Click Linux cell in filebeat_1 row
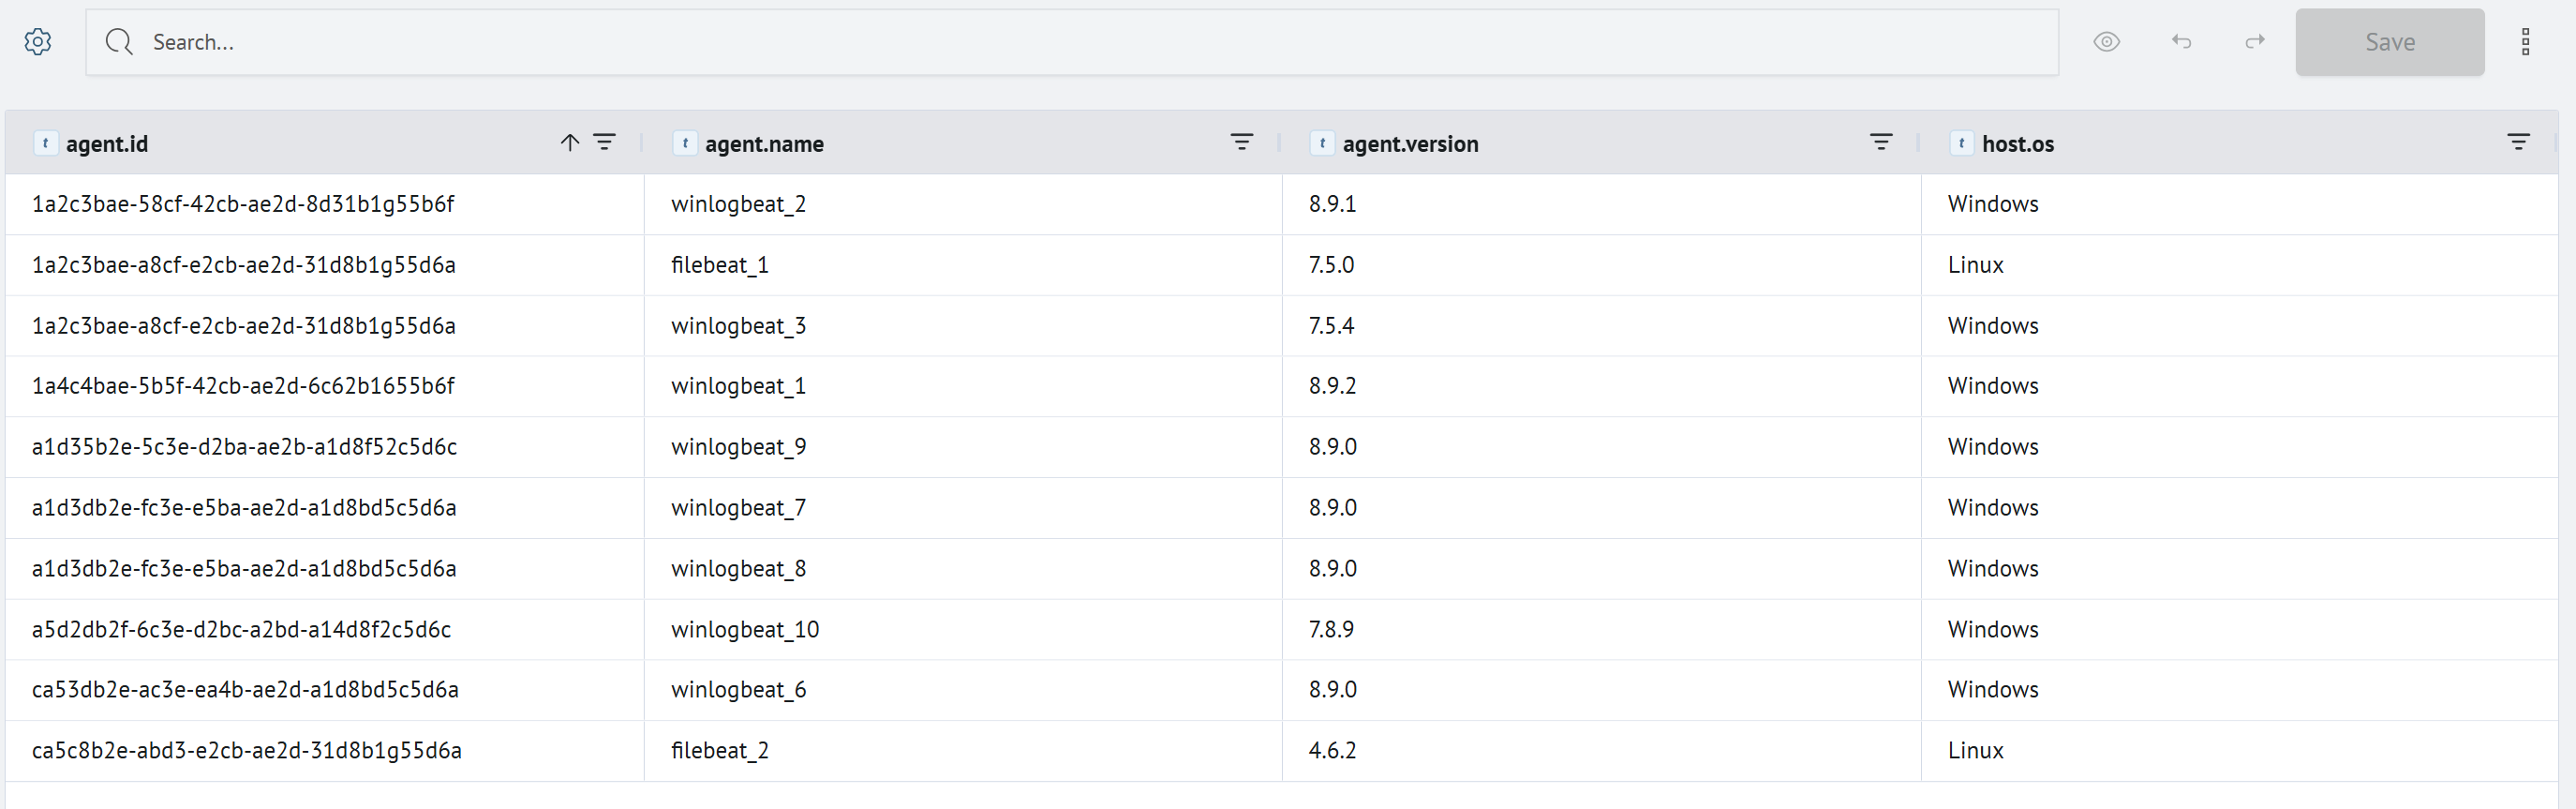The image size is (2576, 809). point(2240,265)
